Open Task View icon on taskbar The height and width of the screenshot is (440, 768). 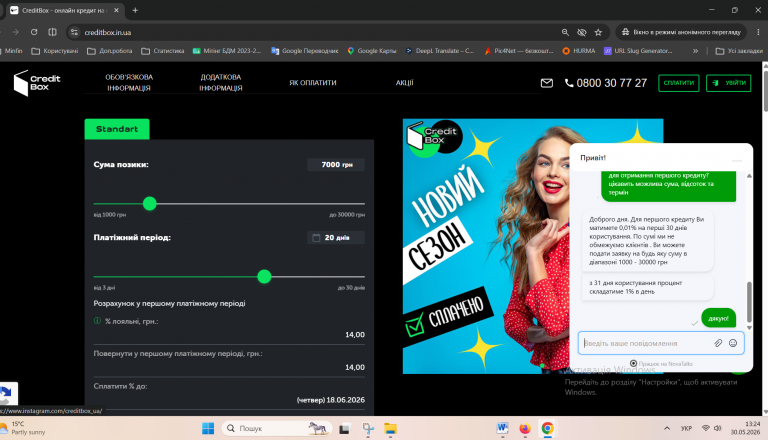[345, 429]
